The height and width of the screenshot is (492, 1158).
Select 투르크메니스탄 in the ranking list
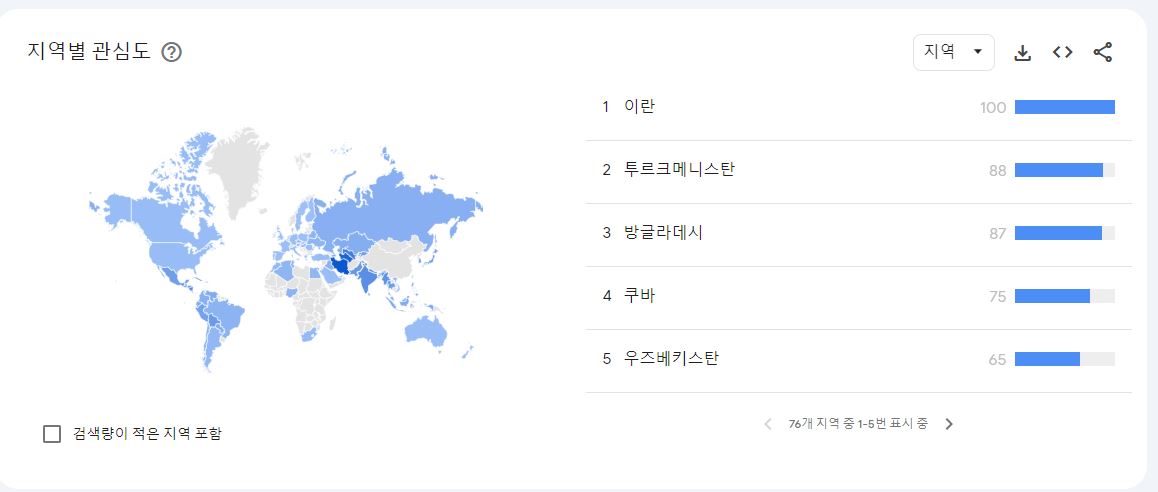(x=678, y=170)
